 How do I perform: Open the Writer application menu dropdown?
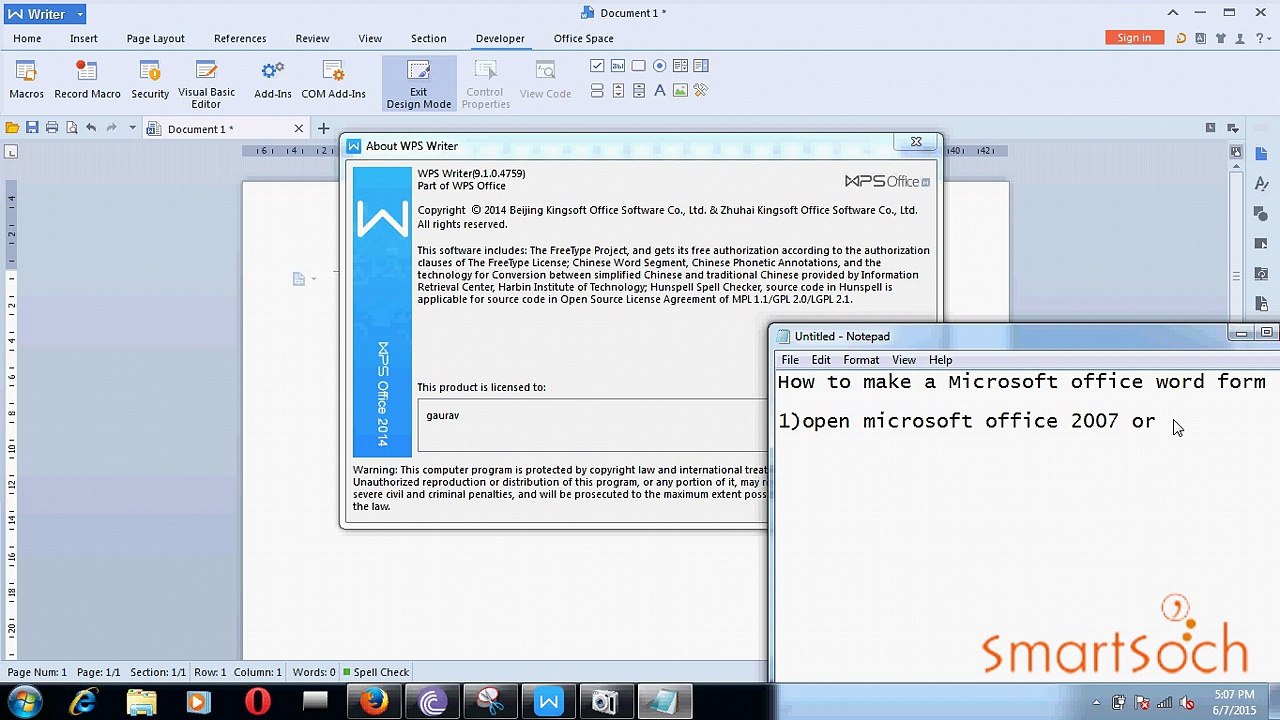tap(79, 15)
